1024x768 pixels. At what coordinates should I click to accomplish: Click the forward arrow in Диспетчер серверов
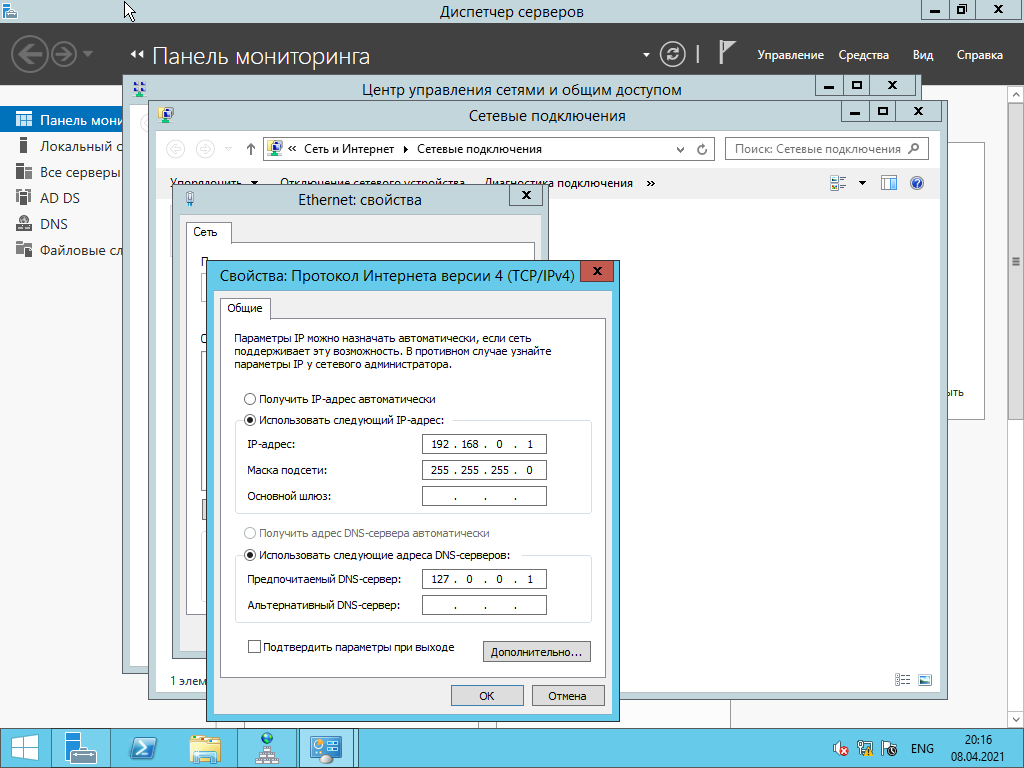64,54
